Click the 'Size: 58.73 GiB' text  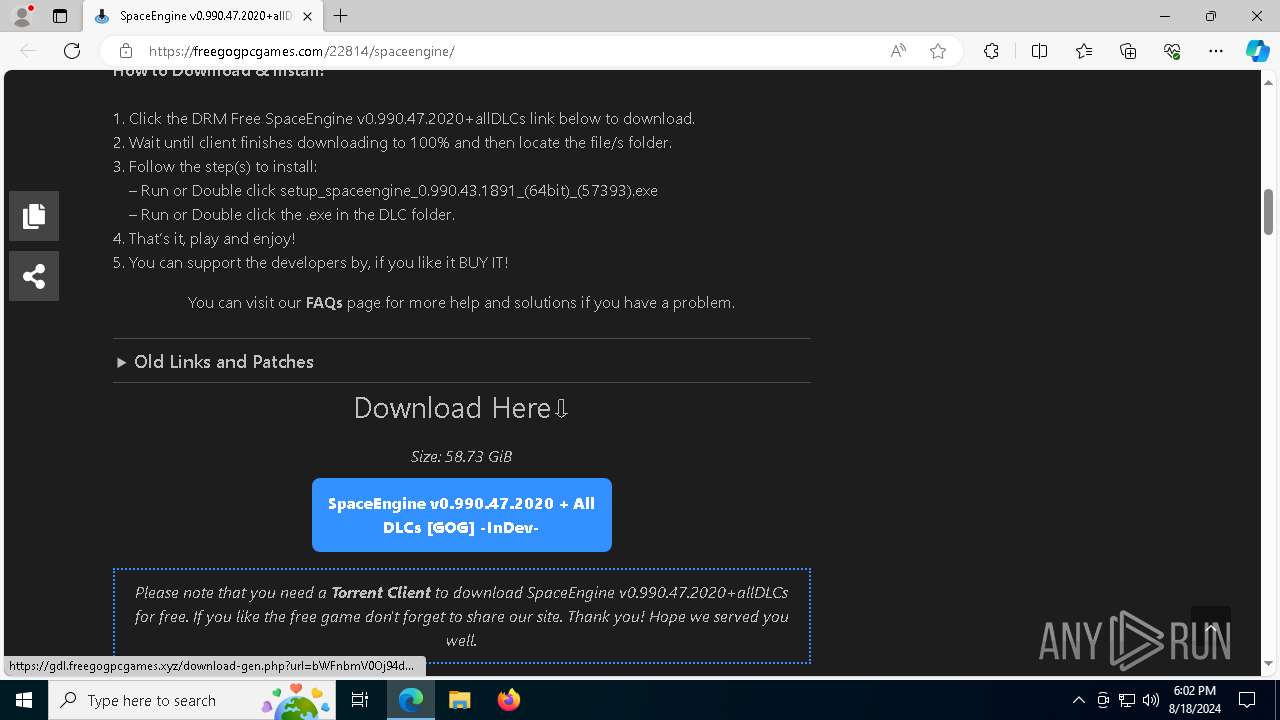coord(461,456)
